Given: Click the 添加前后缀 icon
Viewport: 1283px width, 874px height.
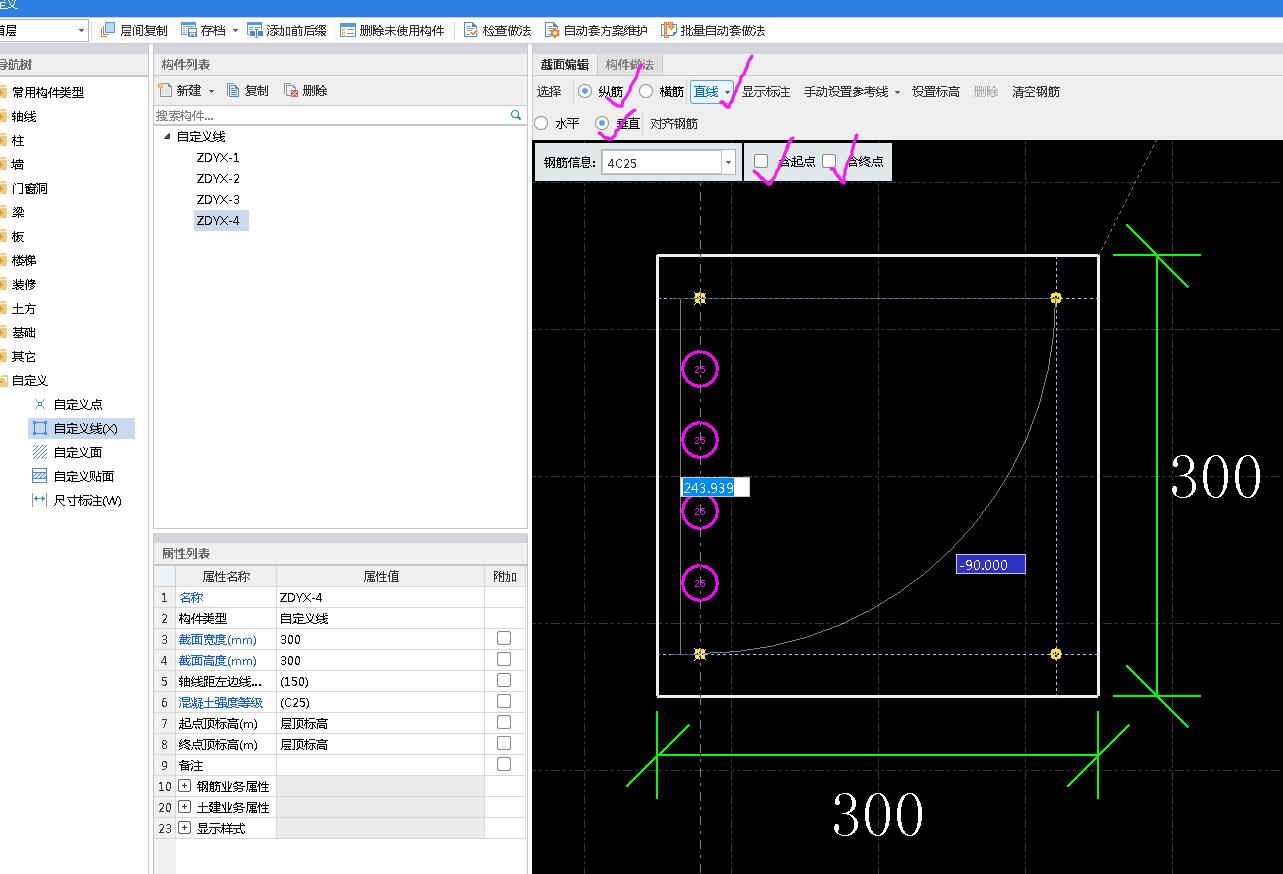Looking at the screenshot, I should pyautogui.click(x=255, y=30).
